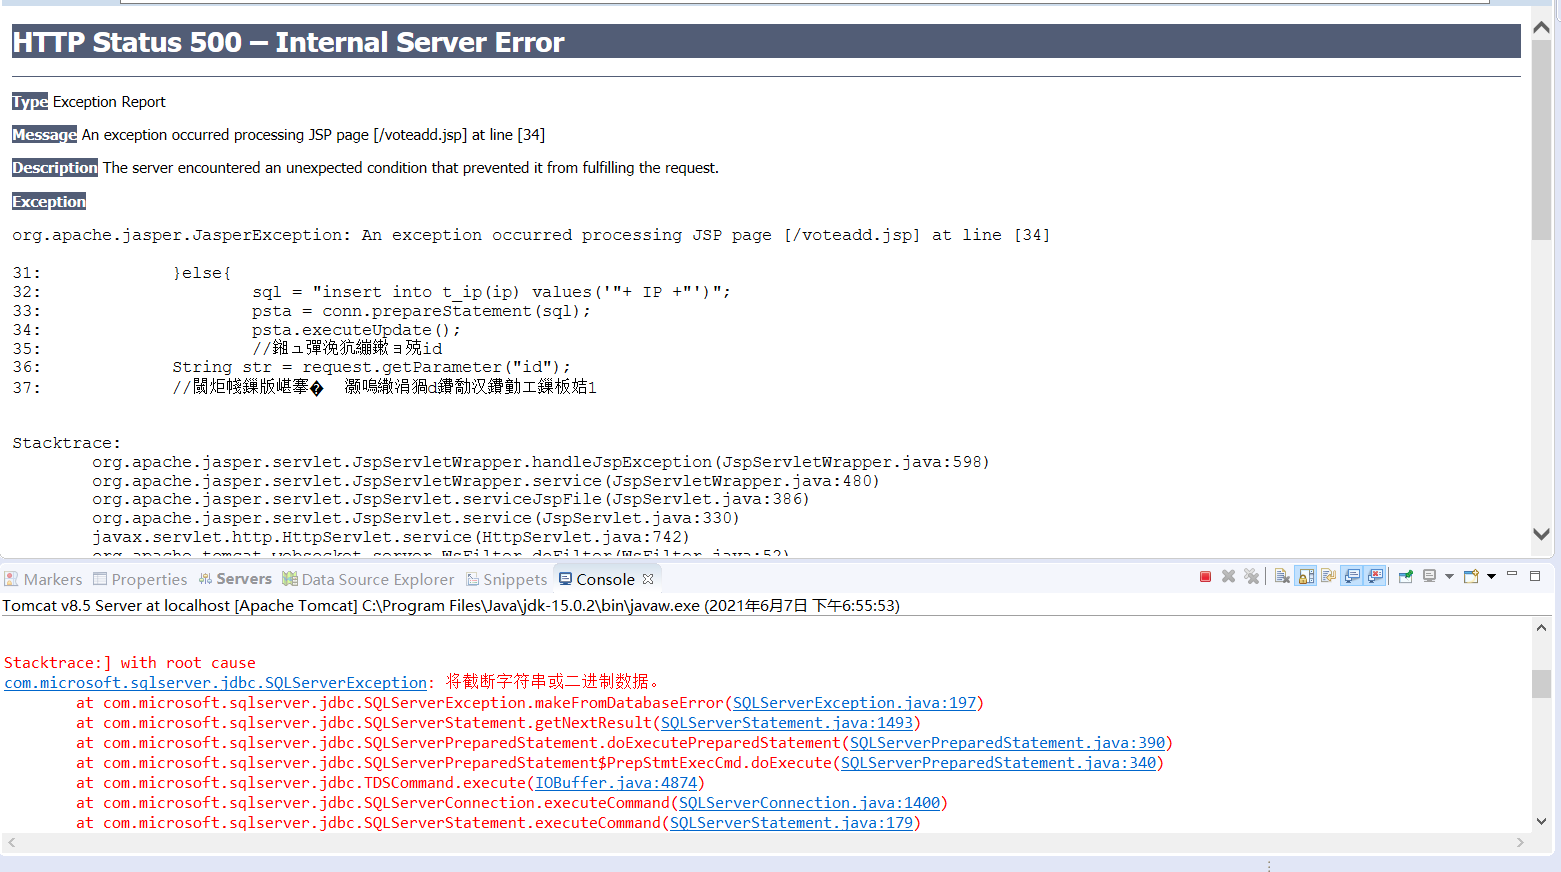
Task: Click the Stacktrace: label on error page
Action: click(x=66, y=443)
